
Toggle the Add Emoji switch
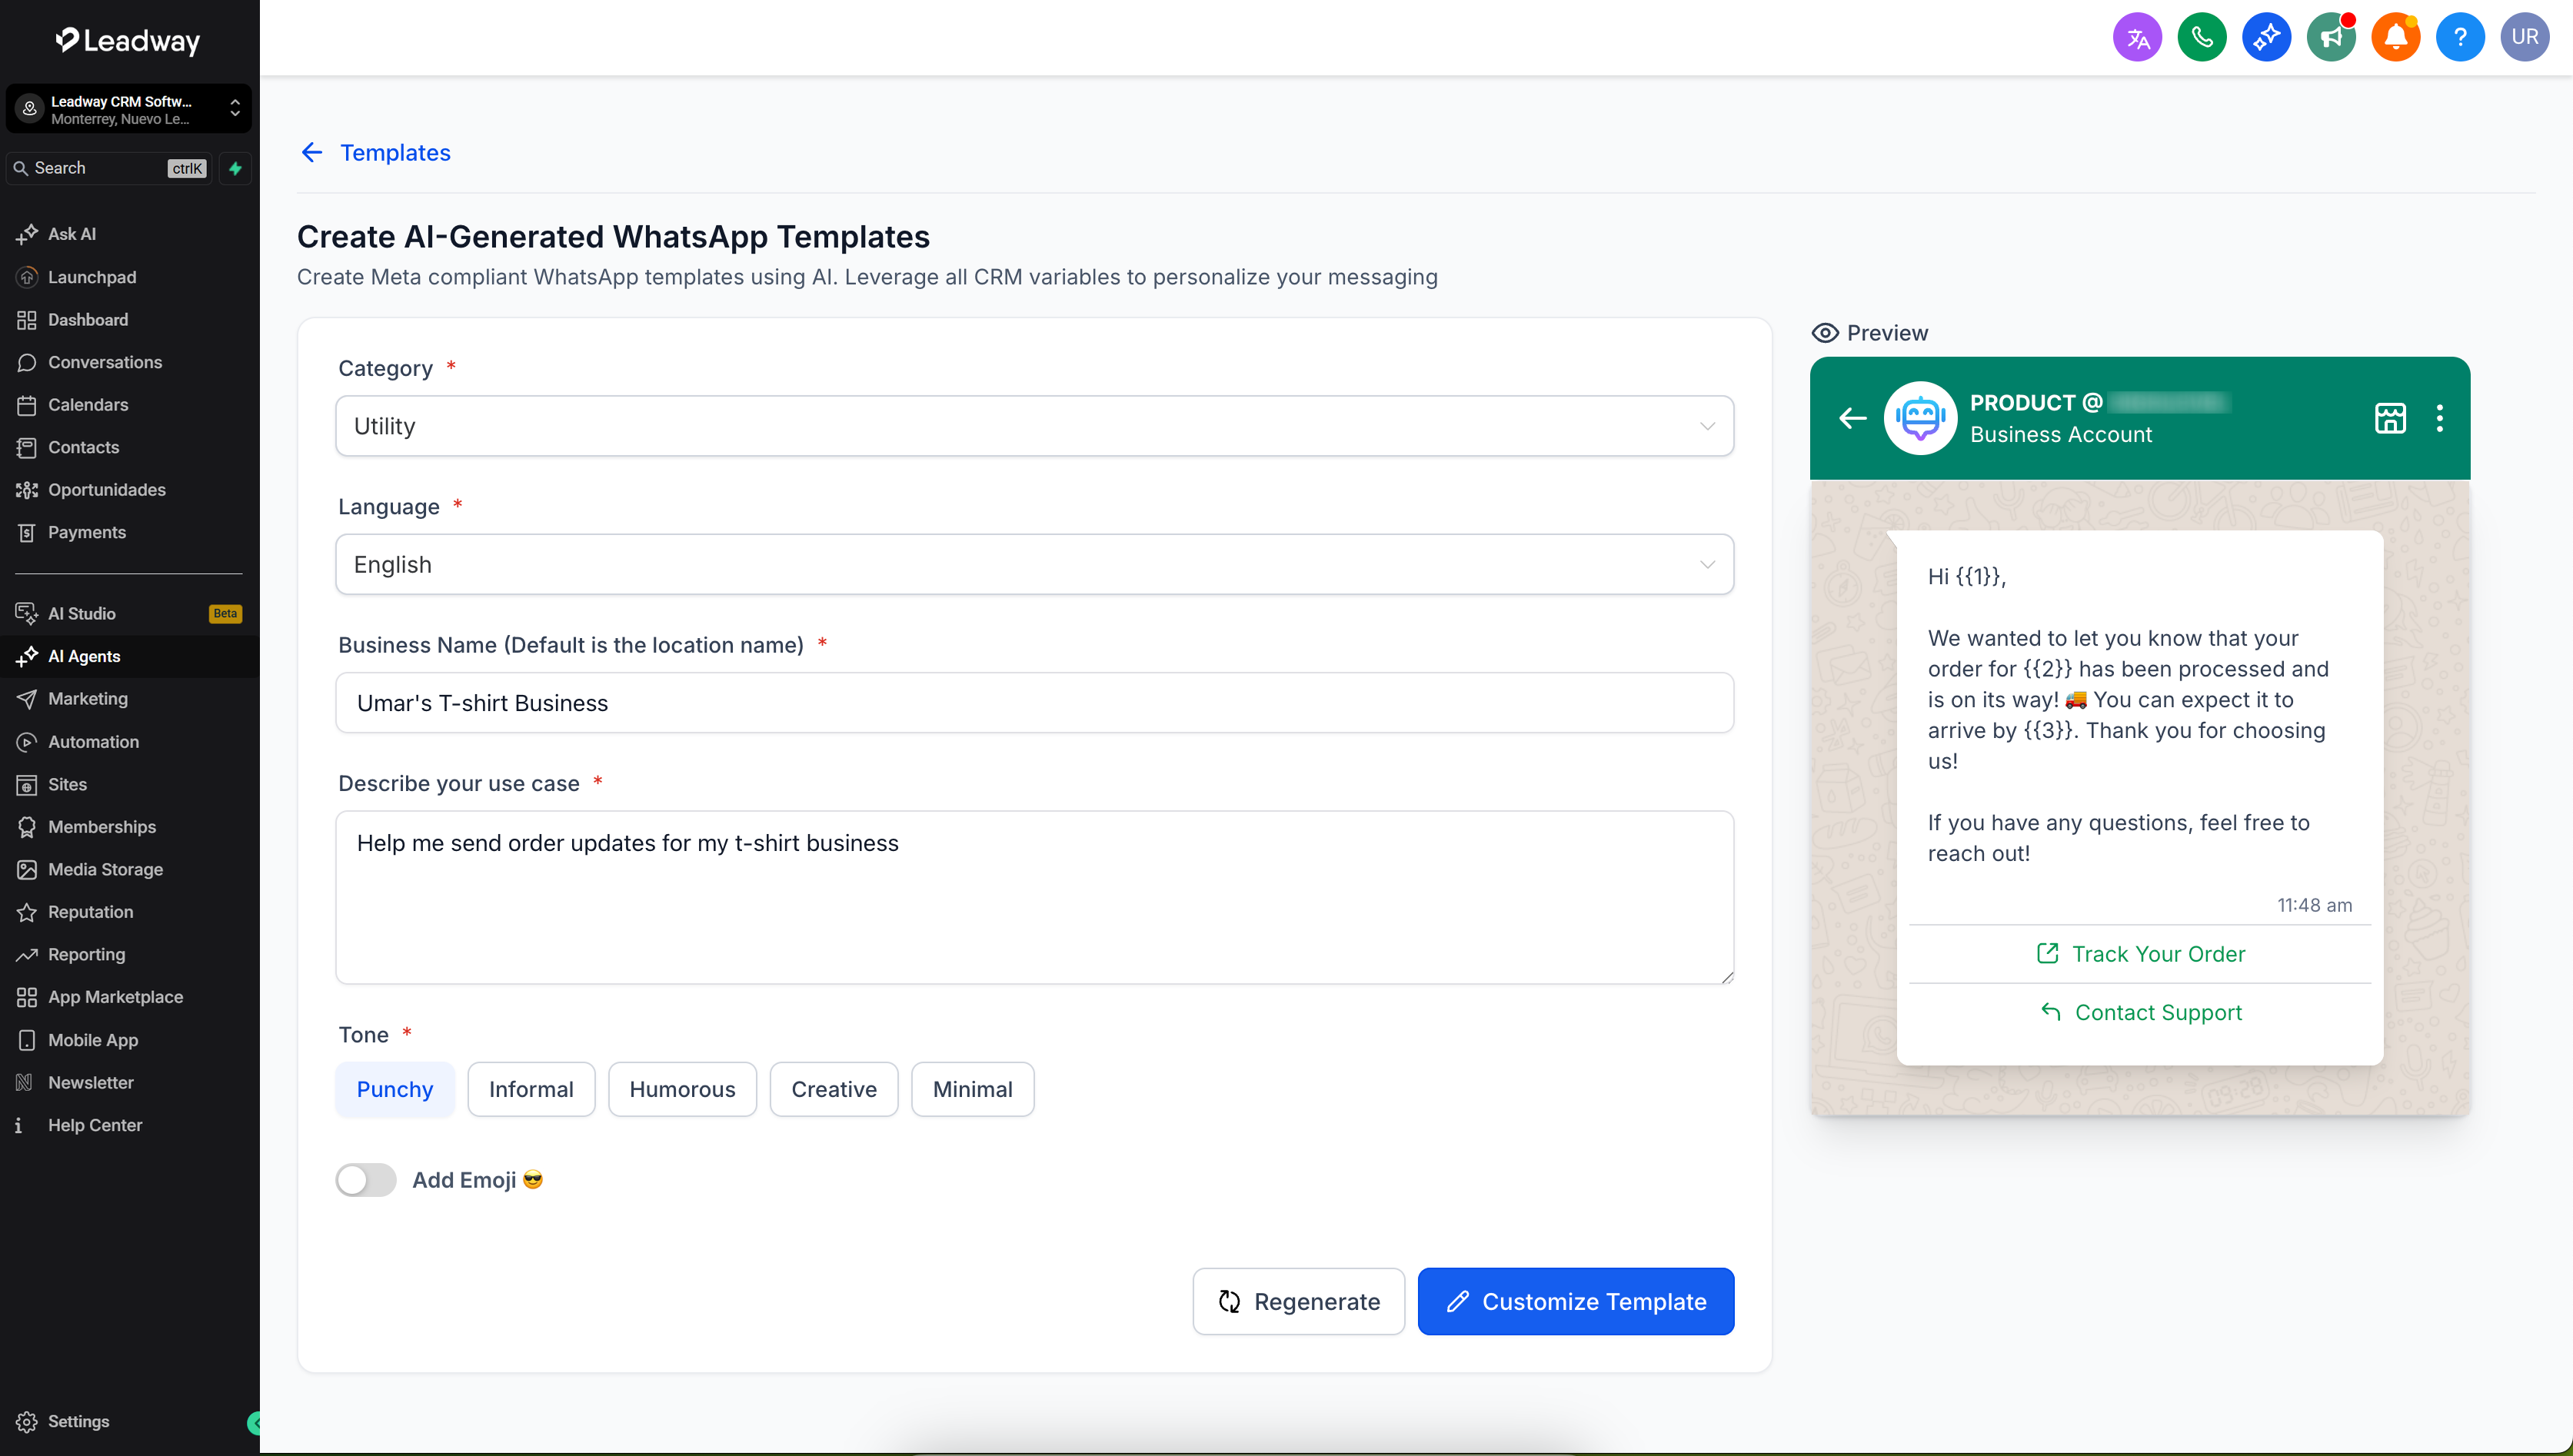(x=366, y=1180)
